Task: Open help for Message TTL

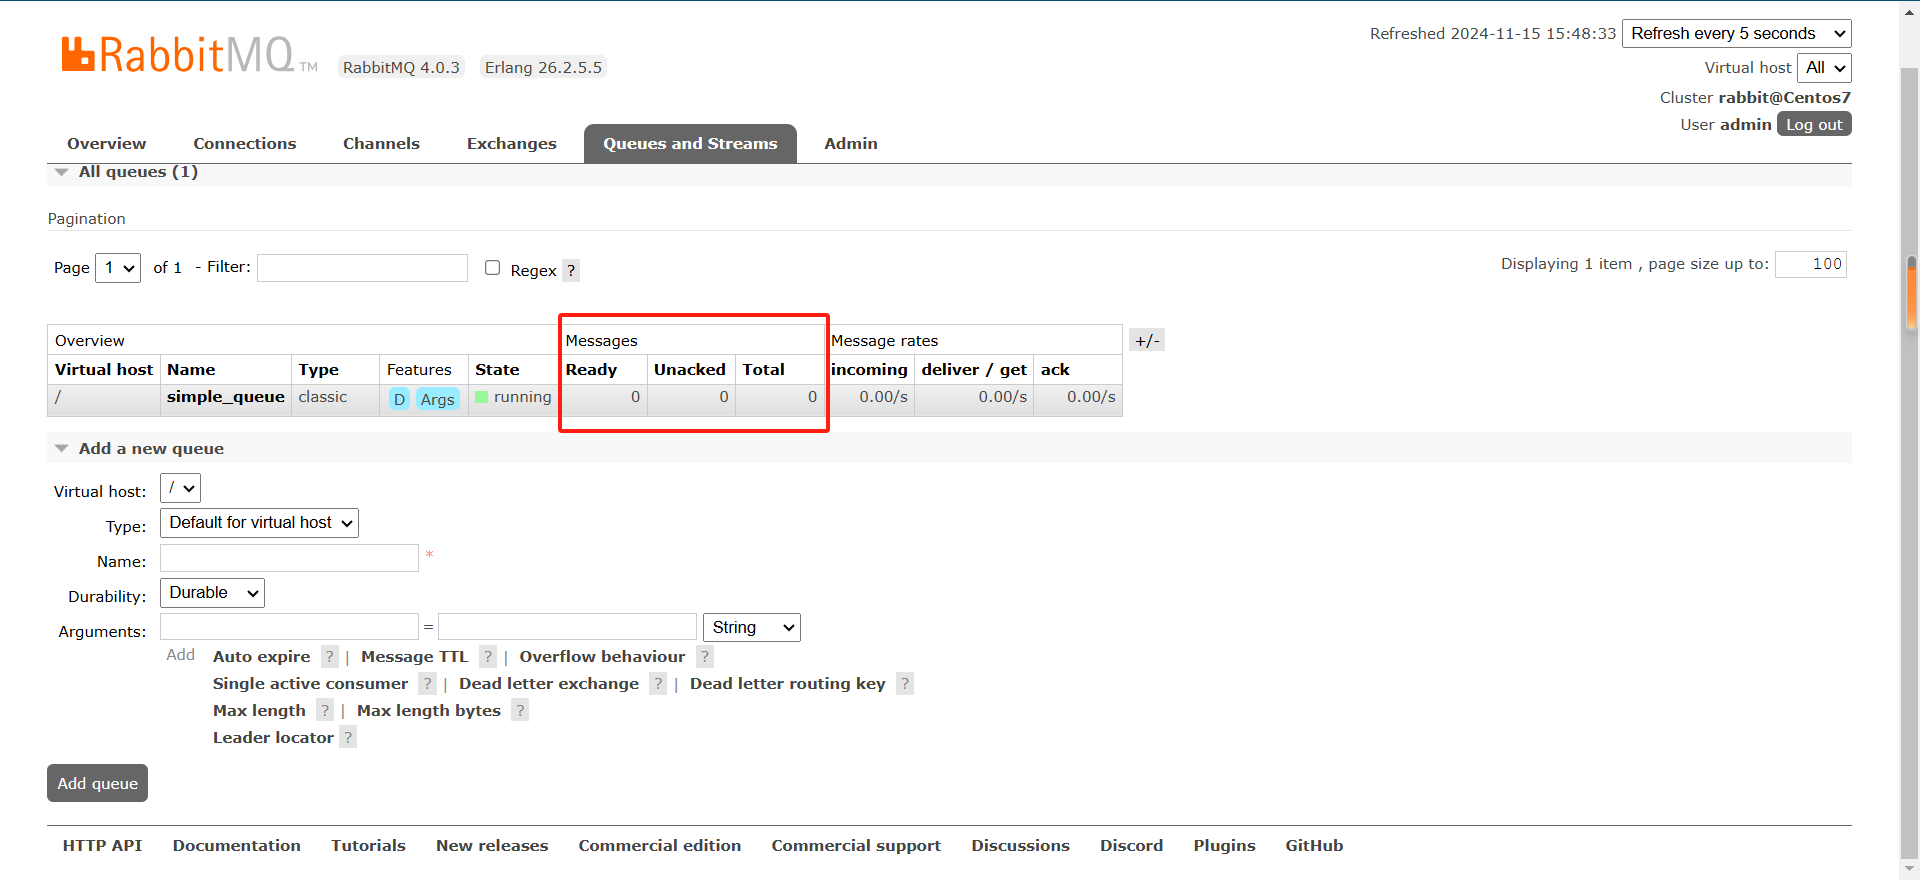Action: 487,657
